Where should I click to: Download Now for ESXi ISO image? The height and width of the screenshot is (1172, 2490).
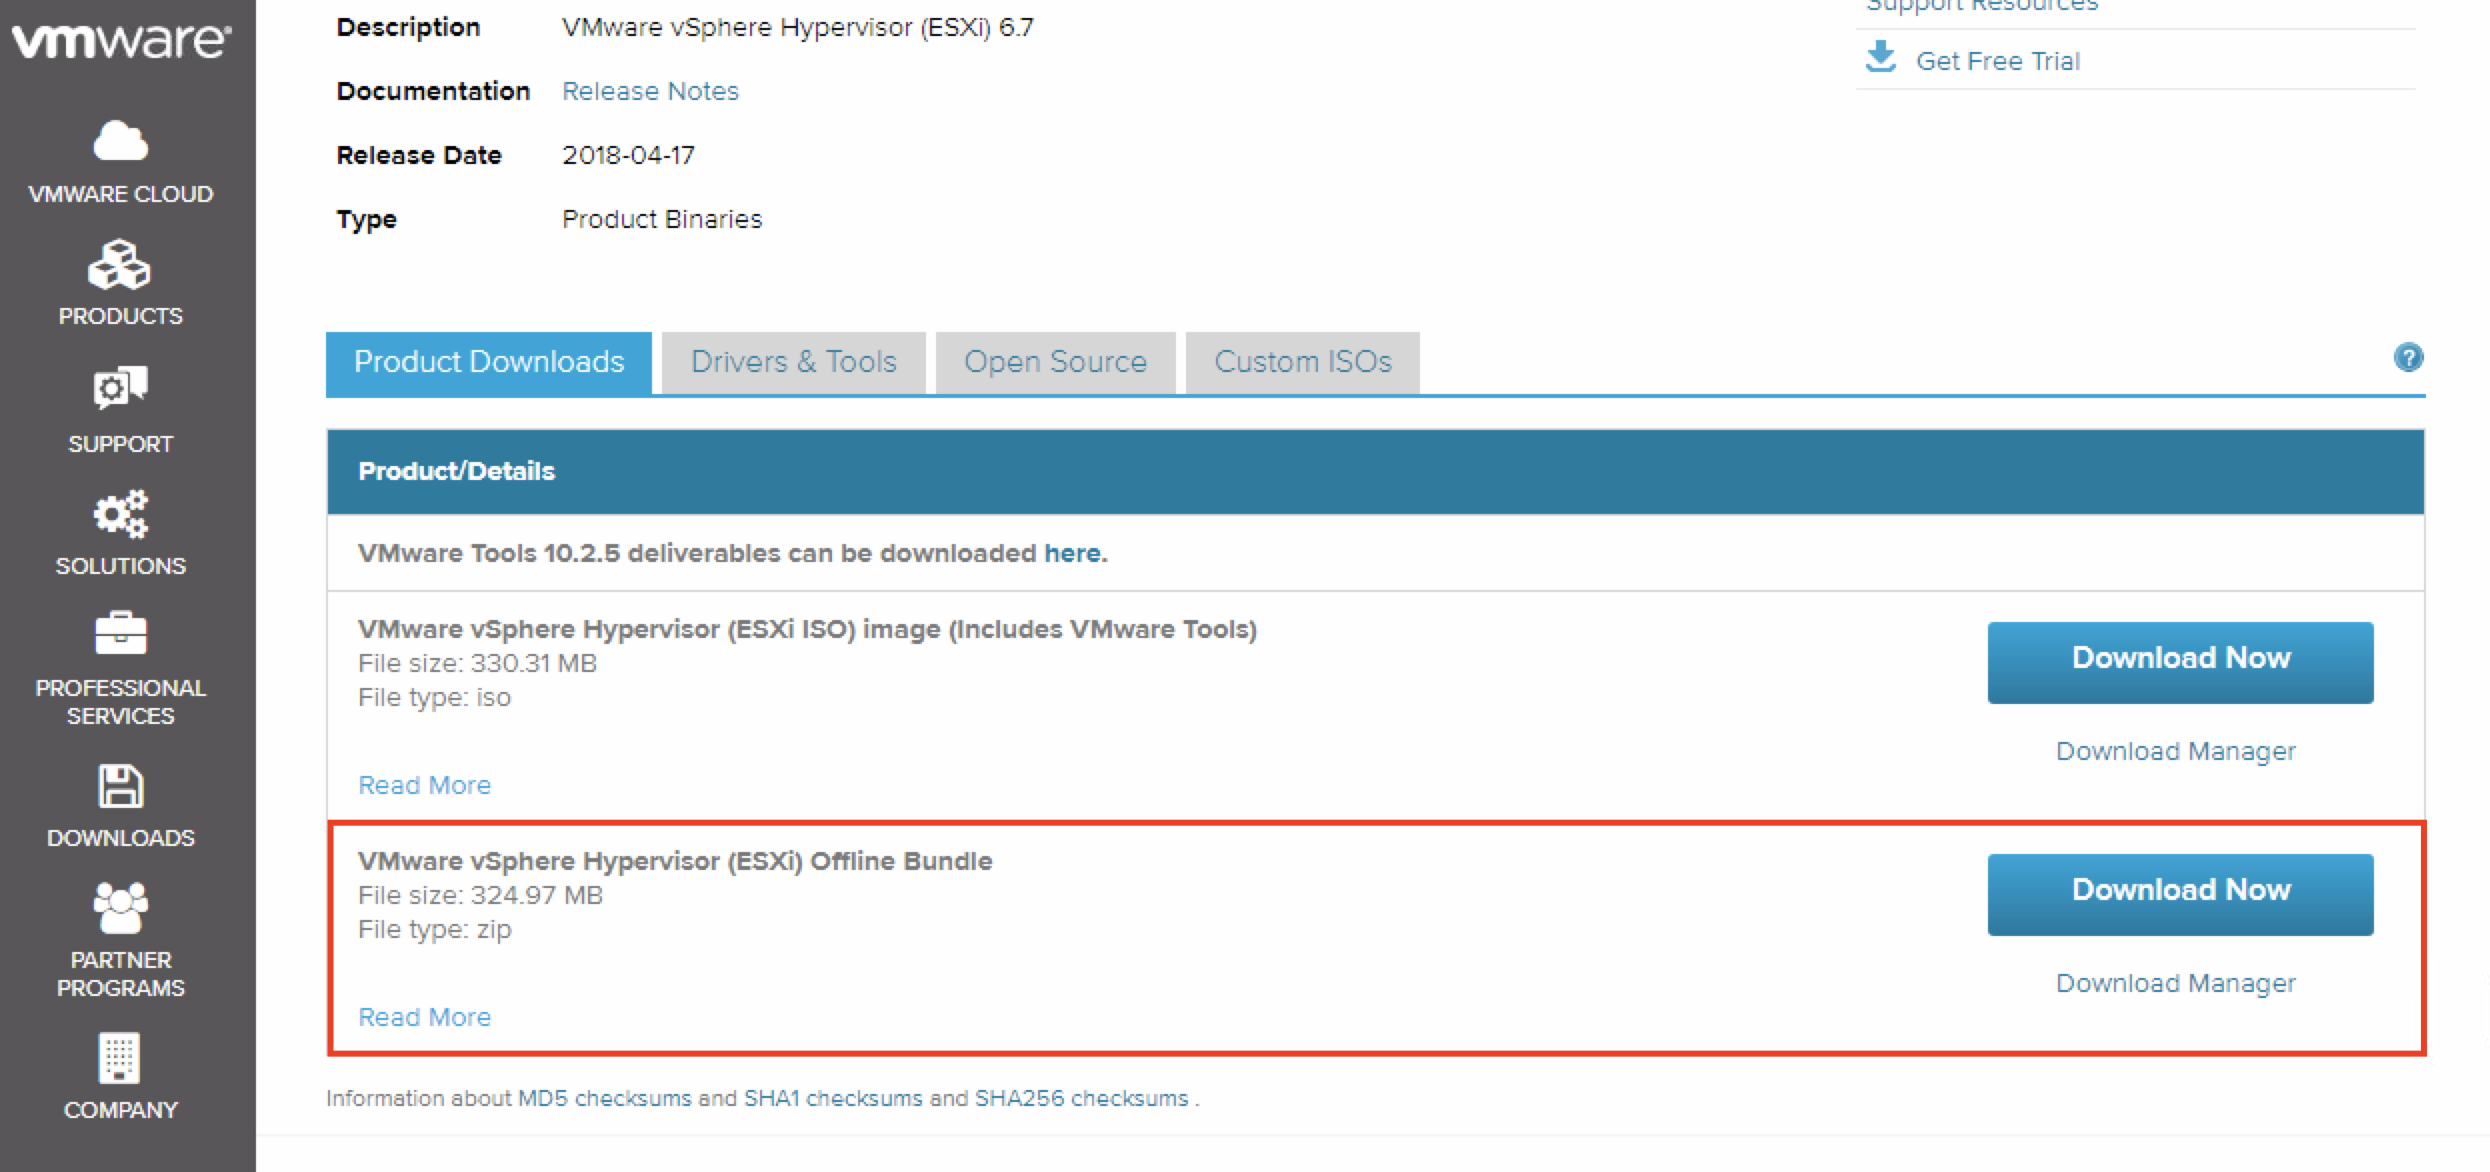(2180, 662)
